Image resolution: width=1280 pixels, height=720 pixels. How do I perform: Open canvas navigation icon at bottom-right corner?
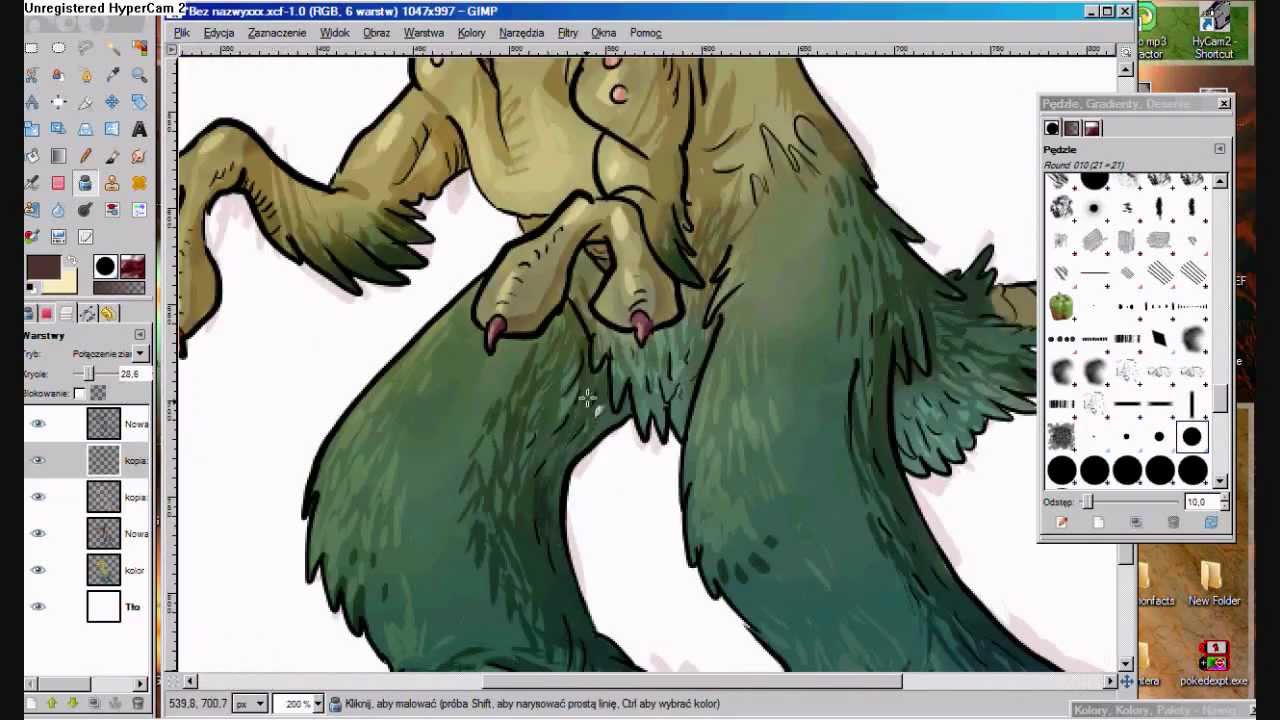click(x=1126, y=681)
